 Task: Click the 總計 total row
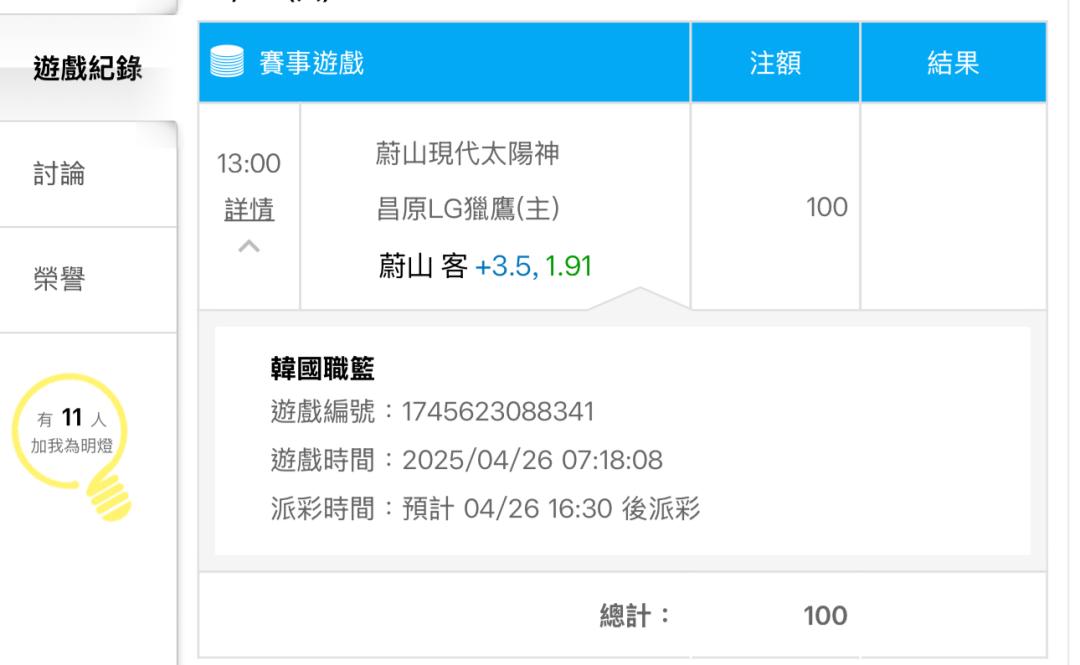[x=623, y=615]
